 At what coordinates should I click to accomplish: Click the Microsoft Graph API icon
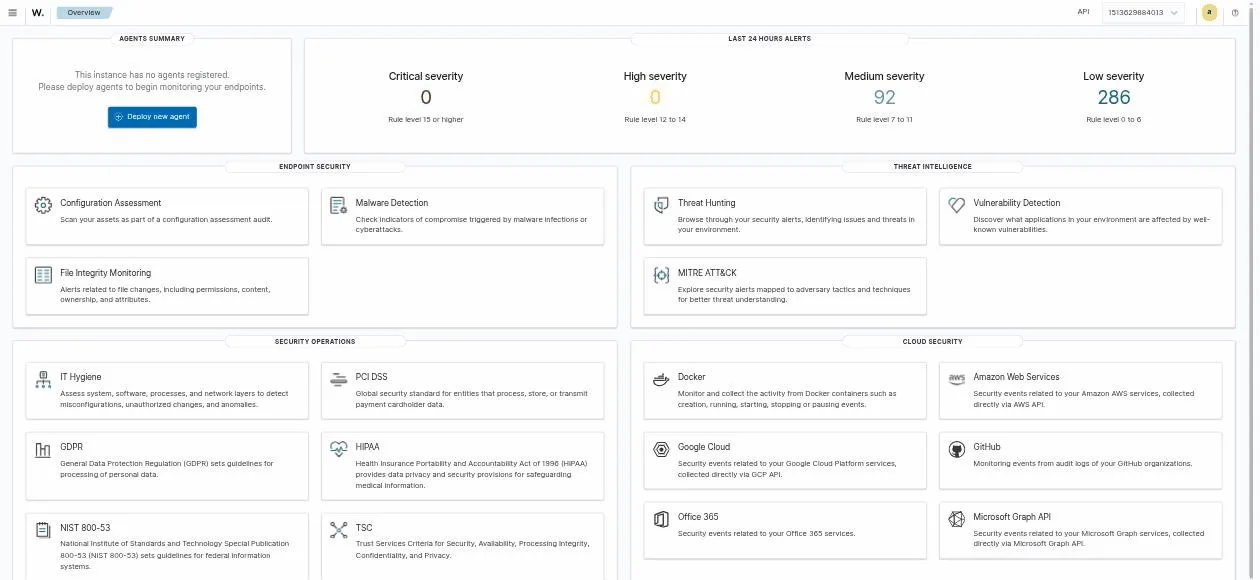(x=956, y=519)
